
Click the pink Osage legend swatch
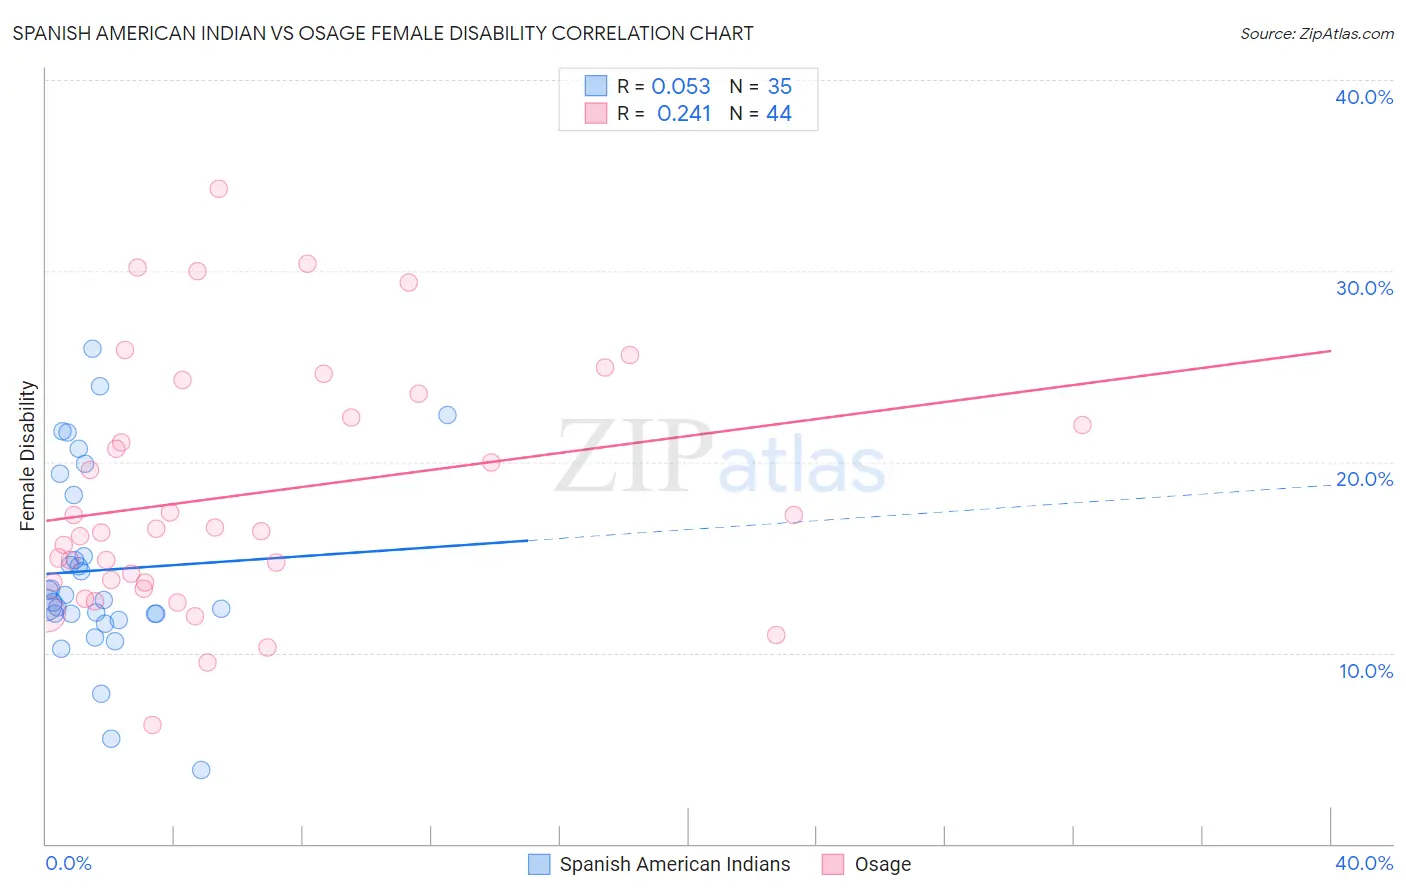(x=833, y=864)
